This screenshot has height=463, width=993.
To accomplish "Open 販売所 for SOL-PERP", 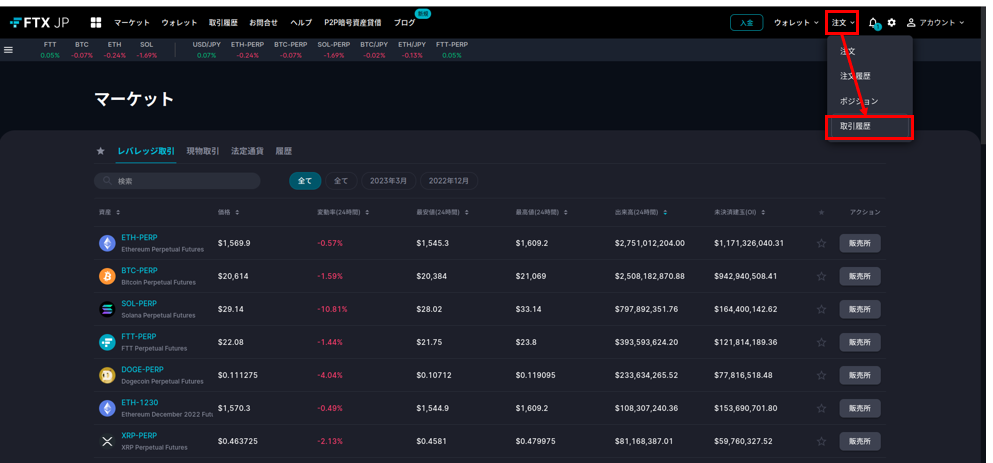I will (860, 309).
